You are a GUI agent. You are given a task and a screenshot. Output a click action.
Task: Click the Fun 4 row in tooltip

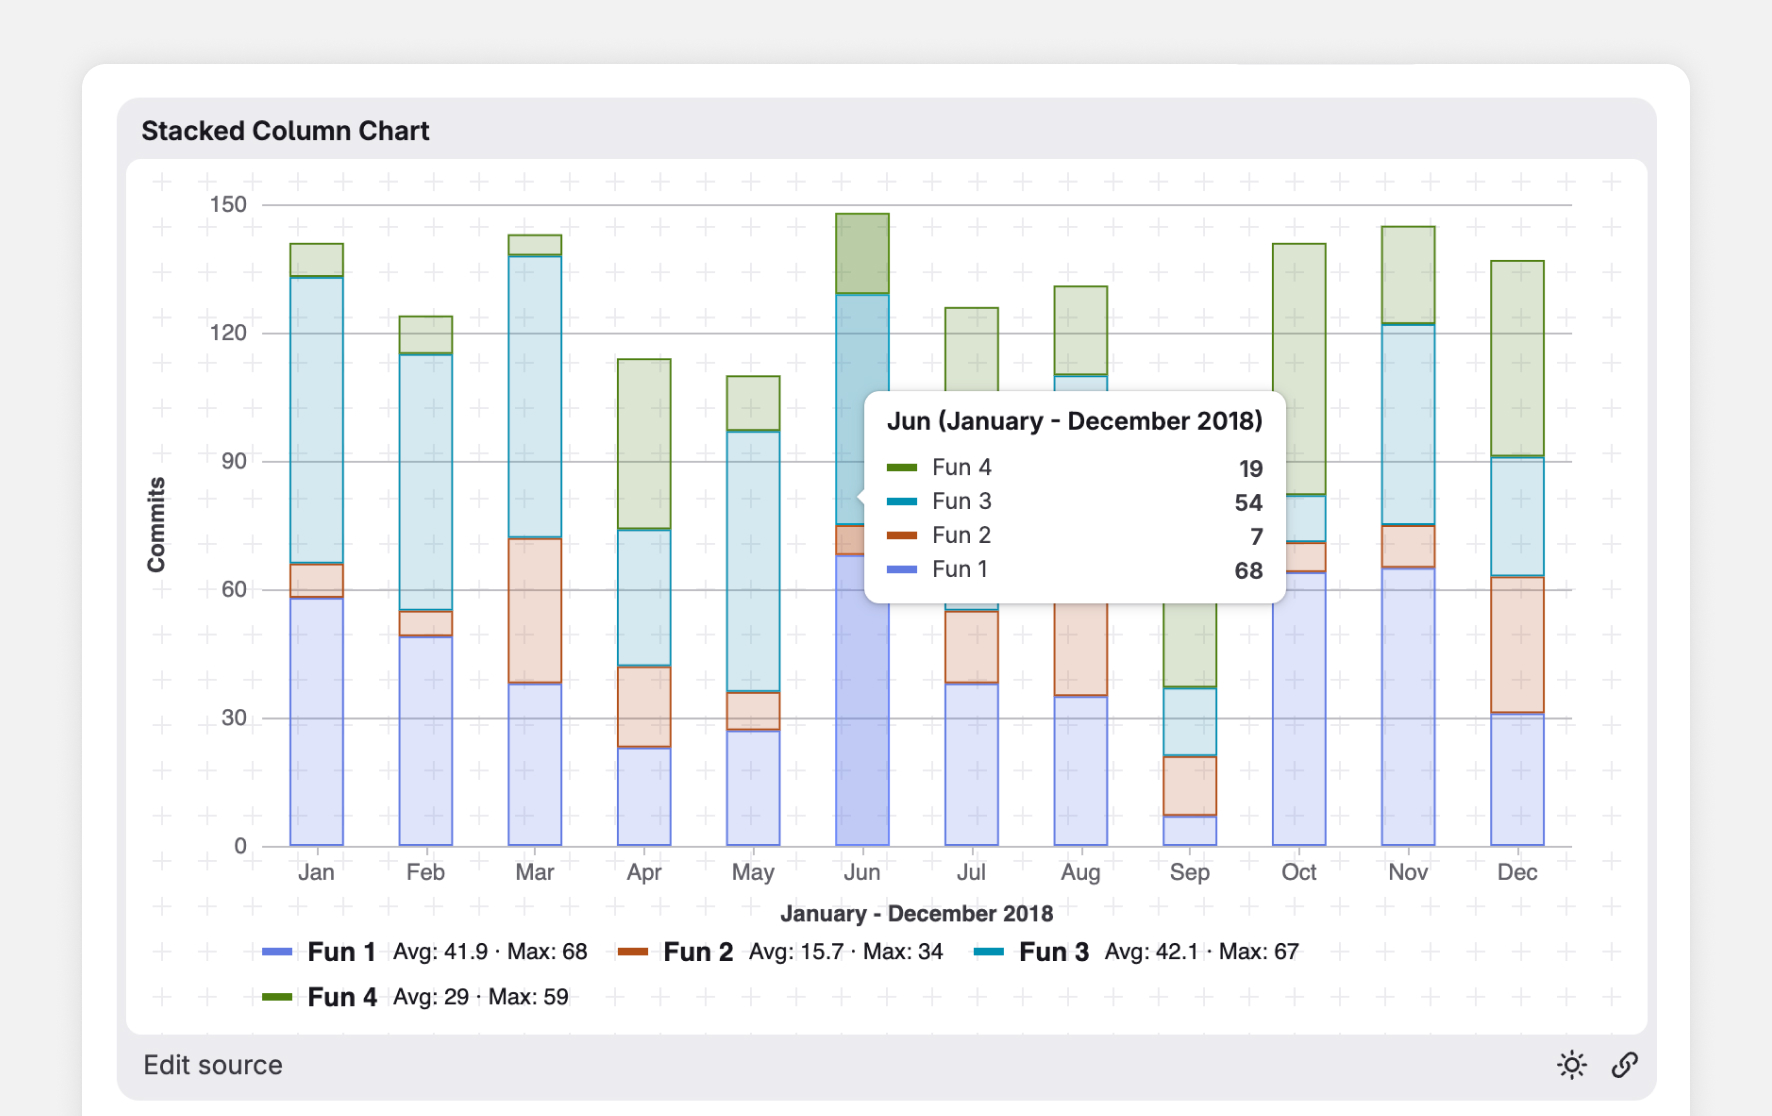point(1074,468)
